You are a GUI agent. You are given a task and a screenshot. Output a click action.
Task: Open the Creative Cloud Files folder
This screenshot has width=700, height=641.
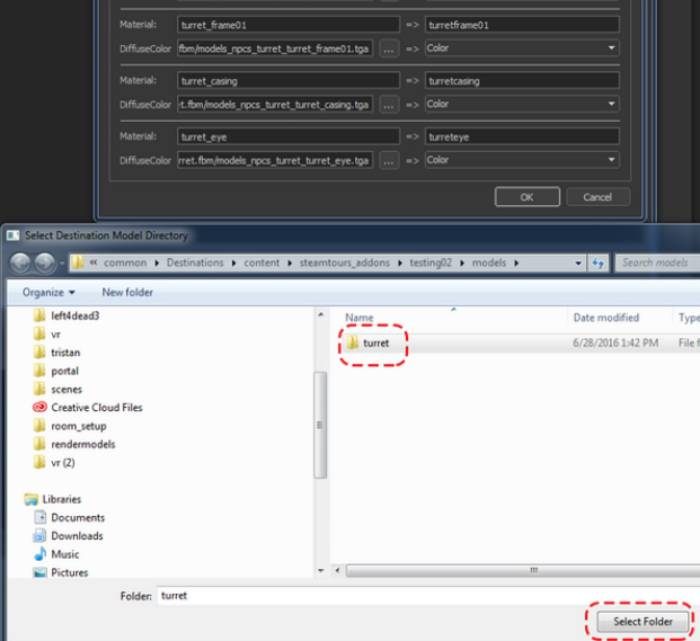coord(96,408)
